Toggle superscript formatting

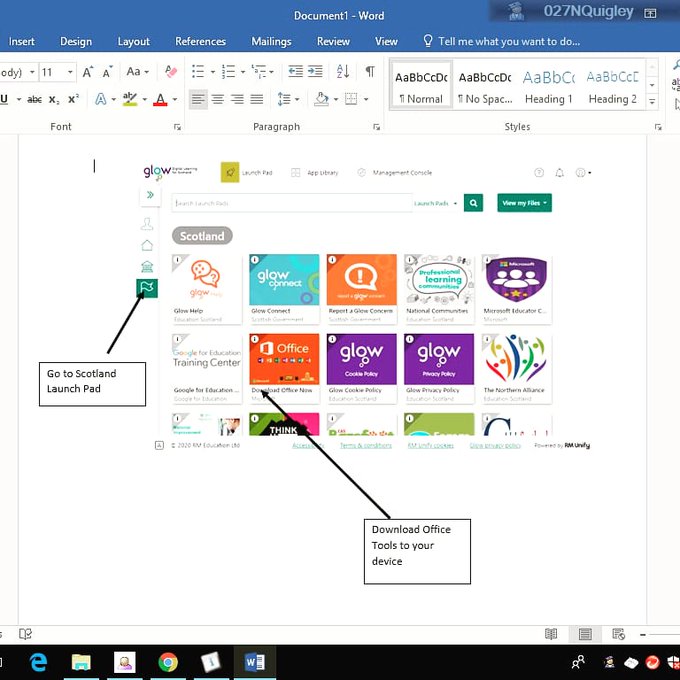pyautogui.click(x=73, y=99)
